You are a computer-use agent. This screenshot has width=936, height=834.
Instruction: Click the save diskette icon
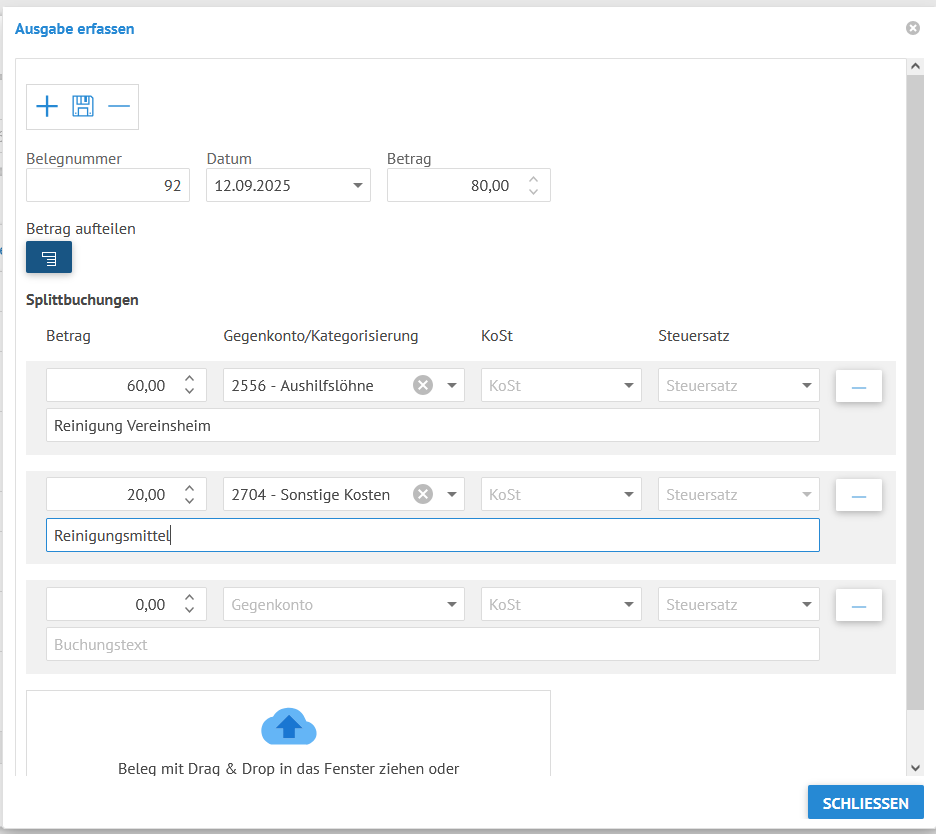pos(83,107)
